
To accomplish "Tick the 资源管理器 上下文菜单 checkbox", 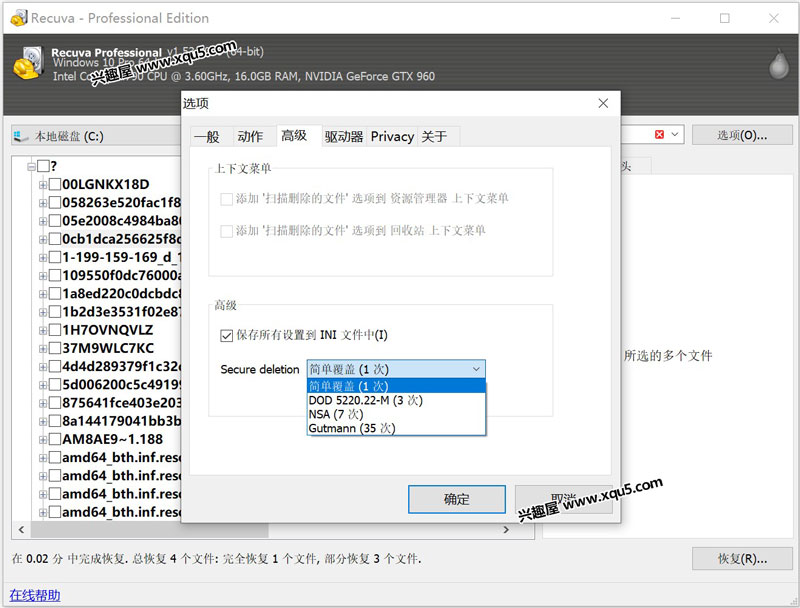I will tap(226, 199).
